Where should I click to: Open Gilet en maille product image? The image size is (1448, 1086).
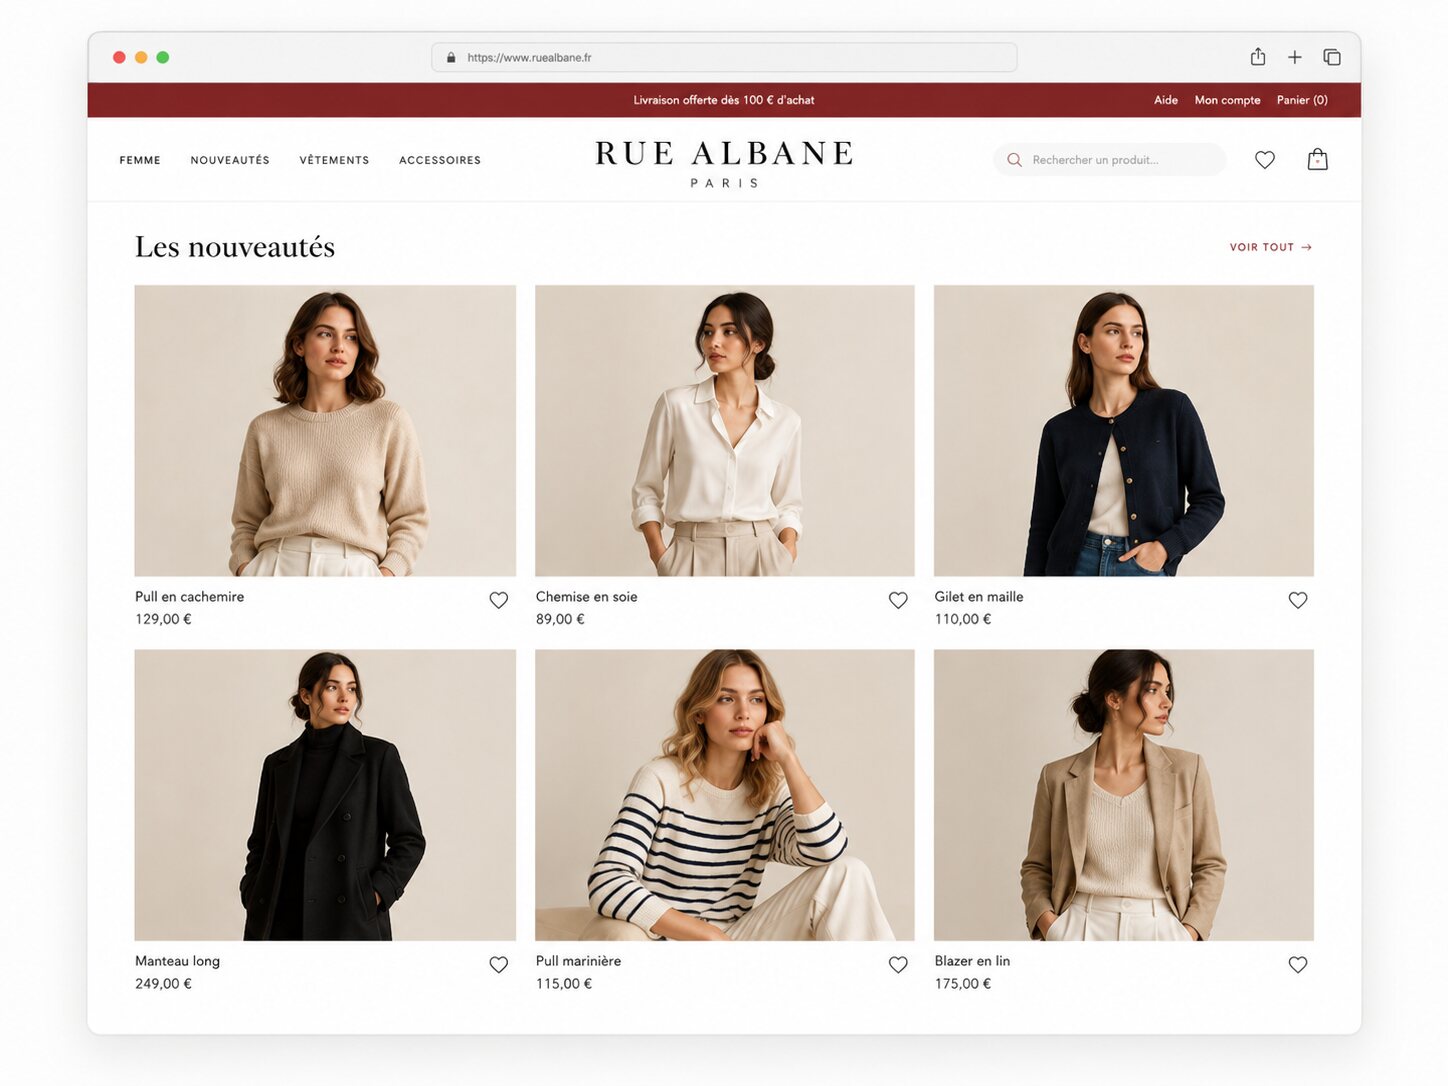(x=1124, y=431)
